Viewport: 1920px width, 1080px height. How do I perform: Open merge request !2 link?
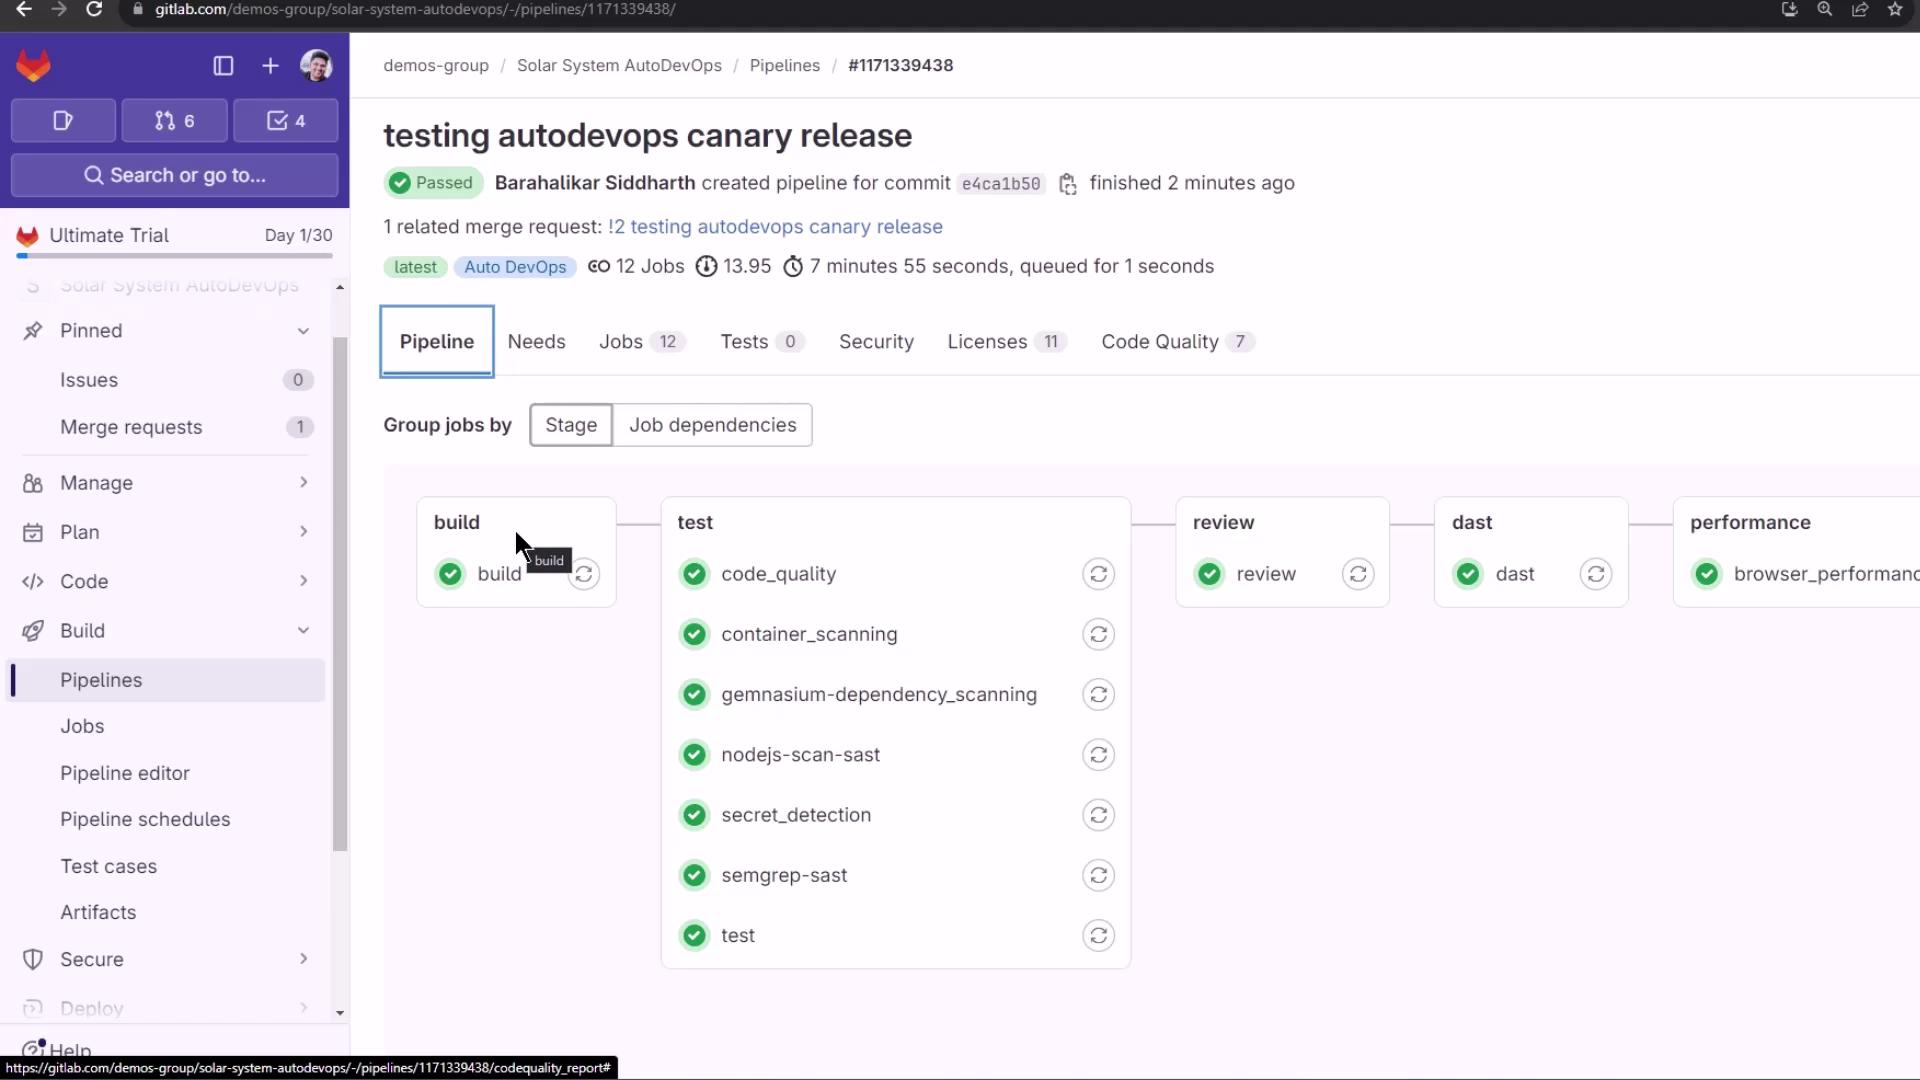click(x=776, y=227)
